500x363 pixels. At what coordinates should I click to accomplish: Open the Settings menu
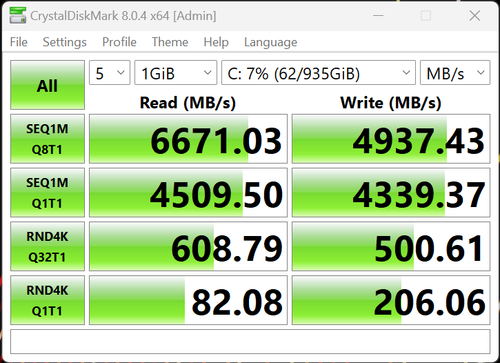(x=65, y=42)
